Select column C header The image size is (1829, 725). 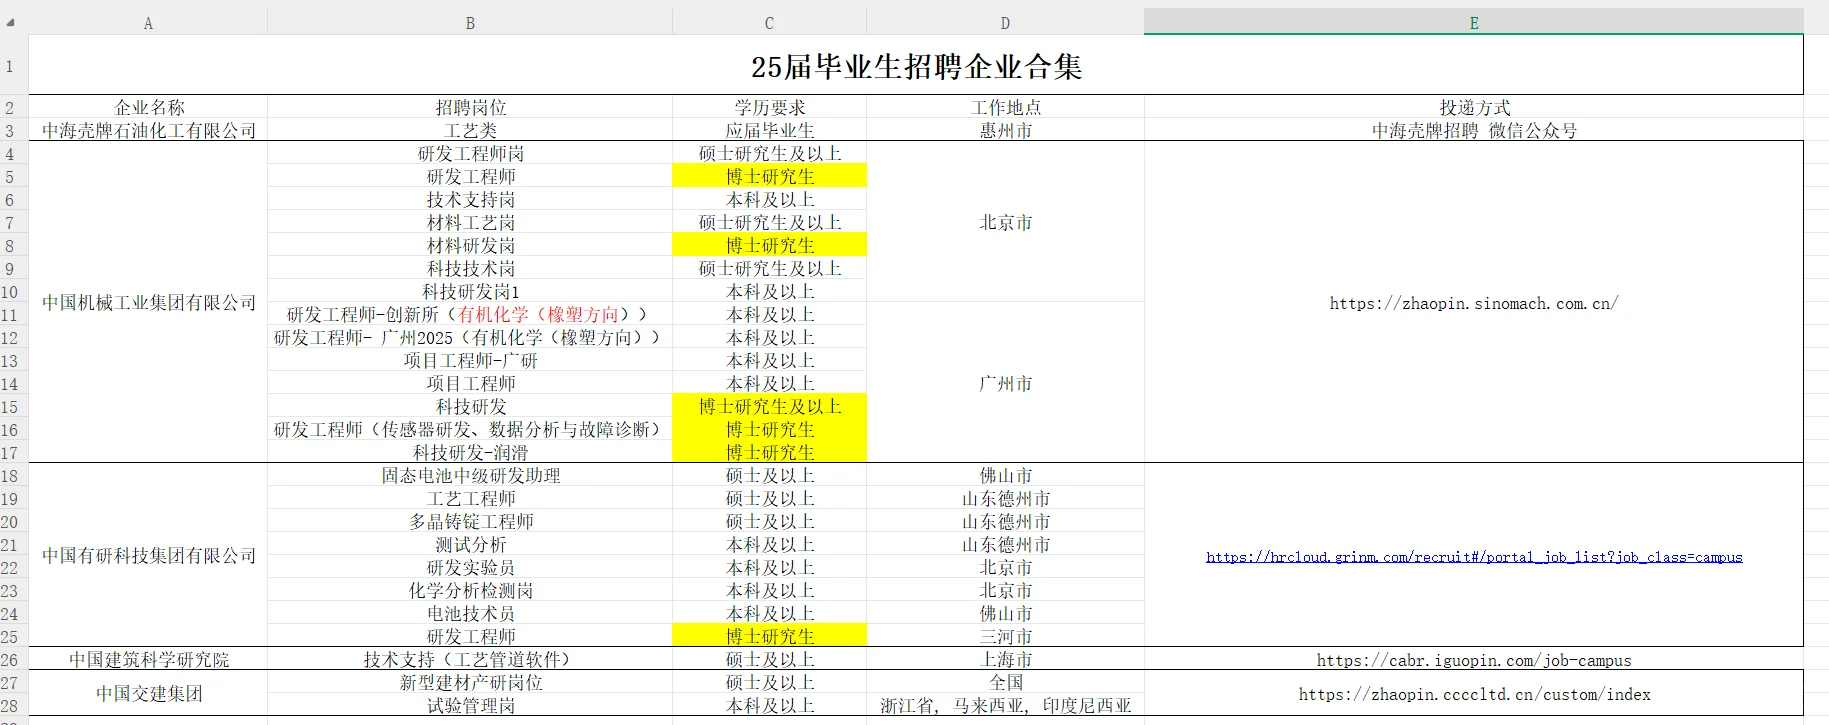pos(769,22)
